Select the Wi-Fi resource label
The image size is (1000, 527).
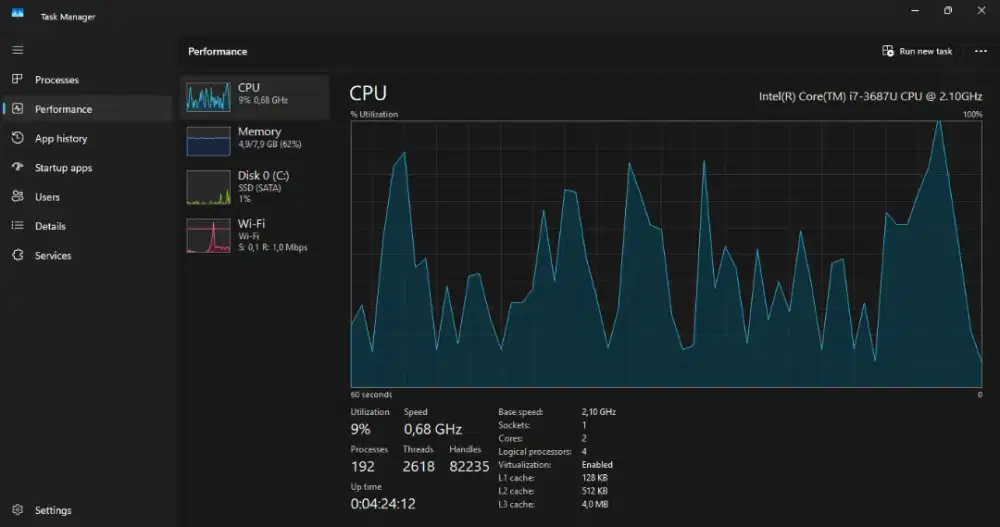[251, 223]
